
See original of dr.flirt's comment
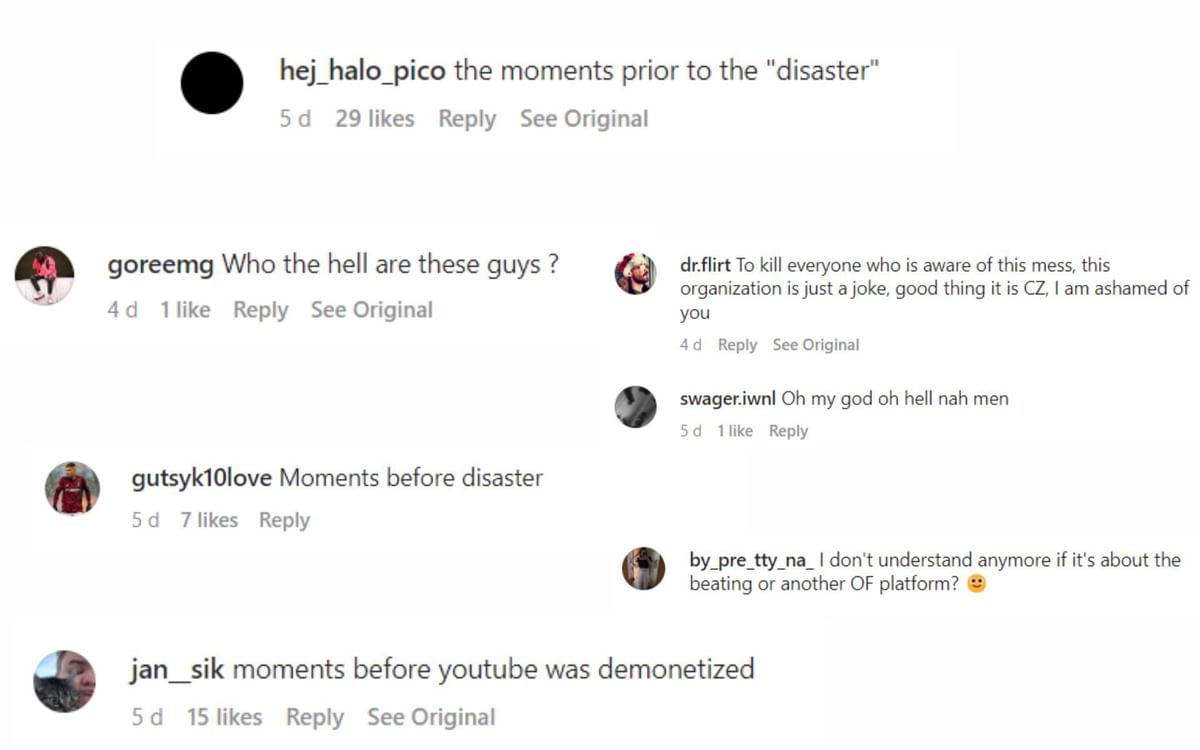pyautogui.click(x=816, y=345)
